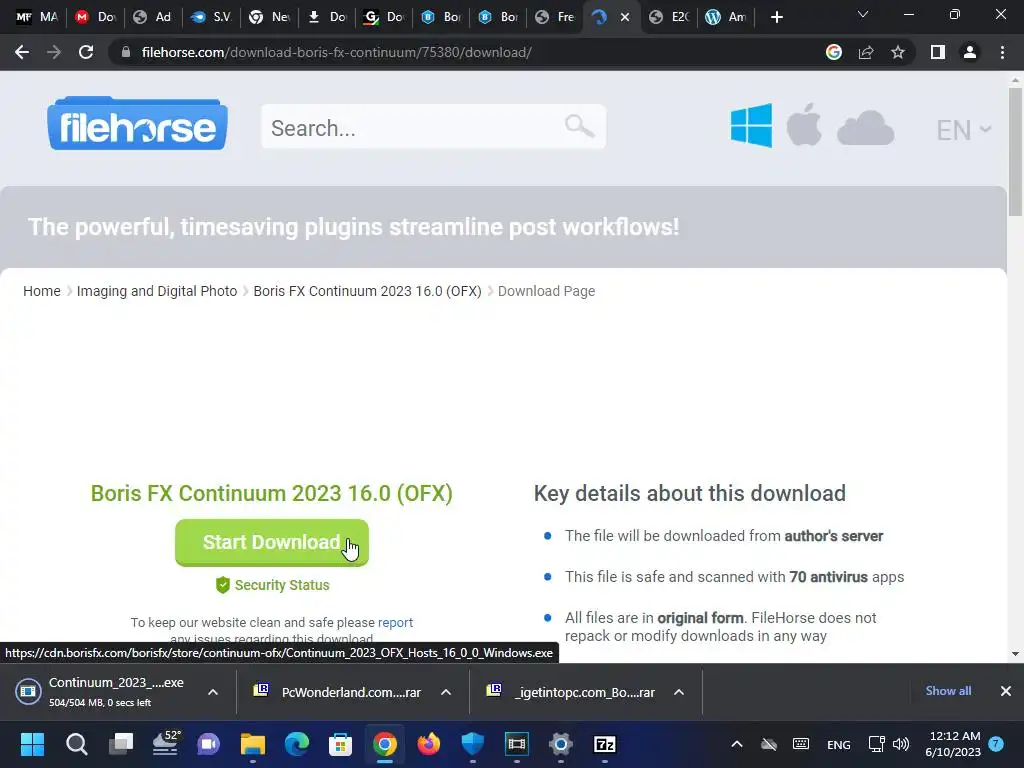
Task: Open the PcWonderland.com rar download item
Action: click(x=338, y=692)
